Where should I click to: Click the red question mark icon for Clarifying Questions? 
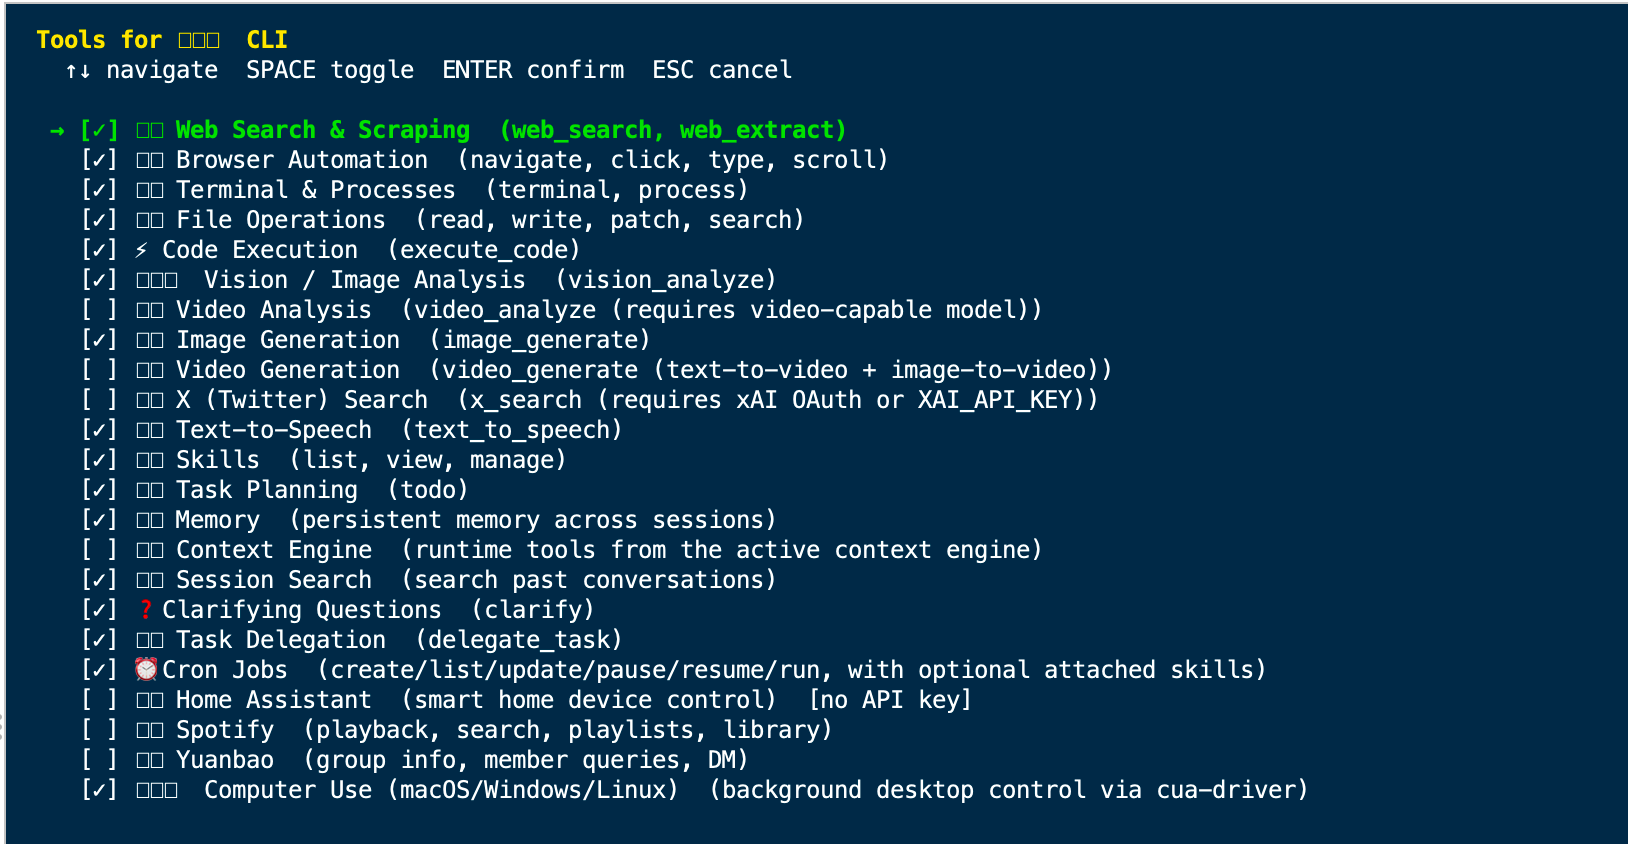pyautogui.click(x=146, y=610)
